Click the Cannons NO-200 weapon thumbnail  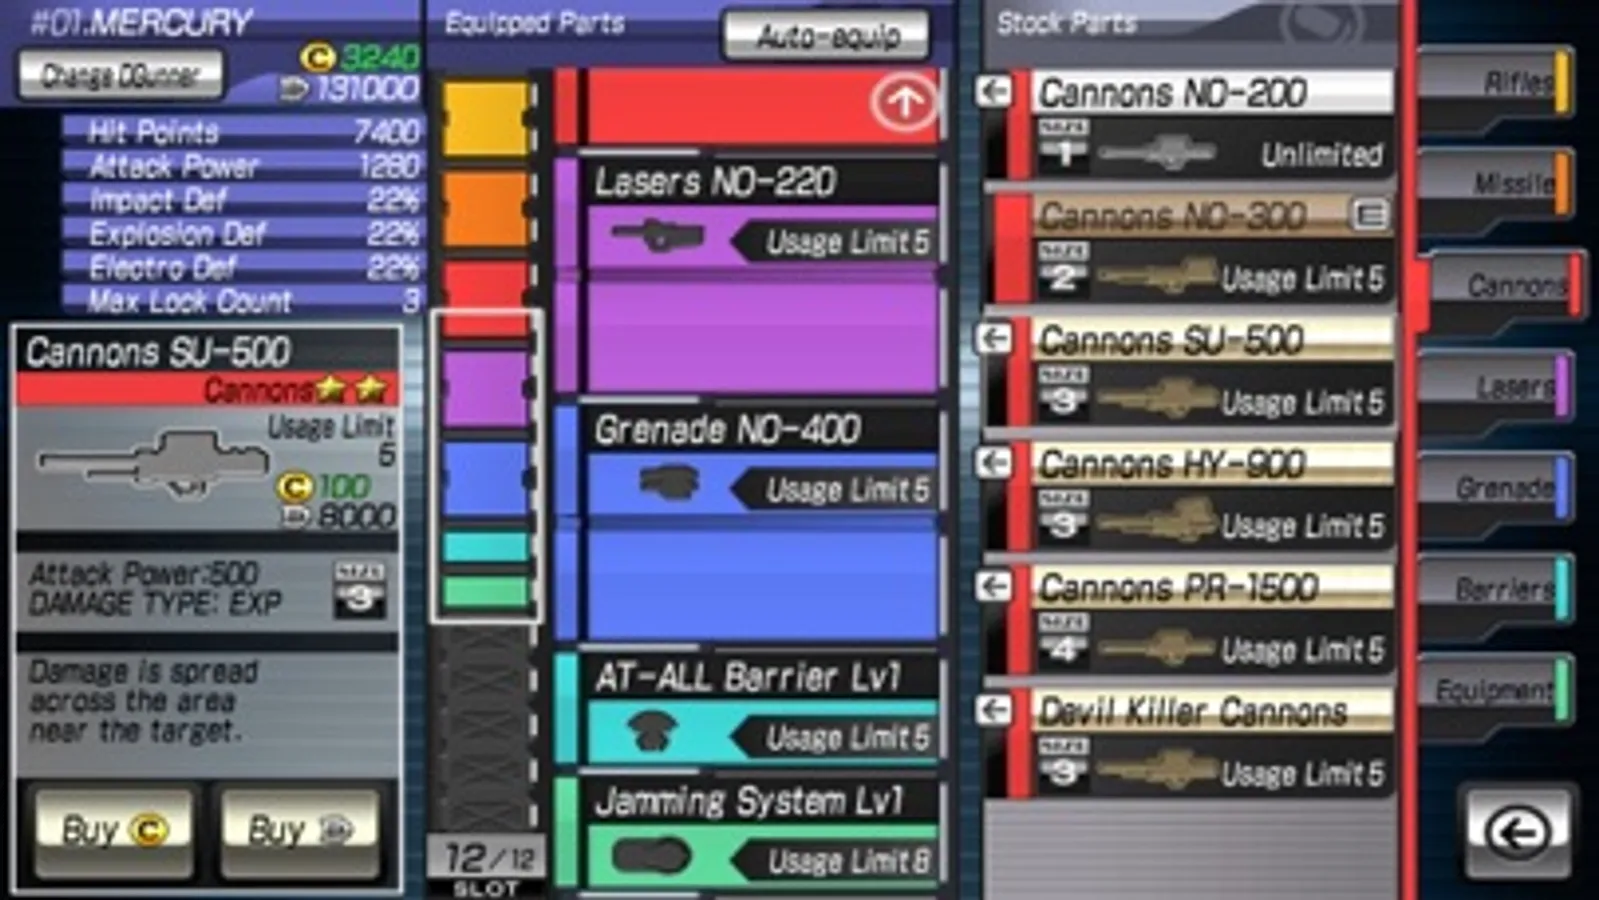pos(1158,153)
